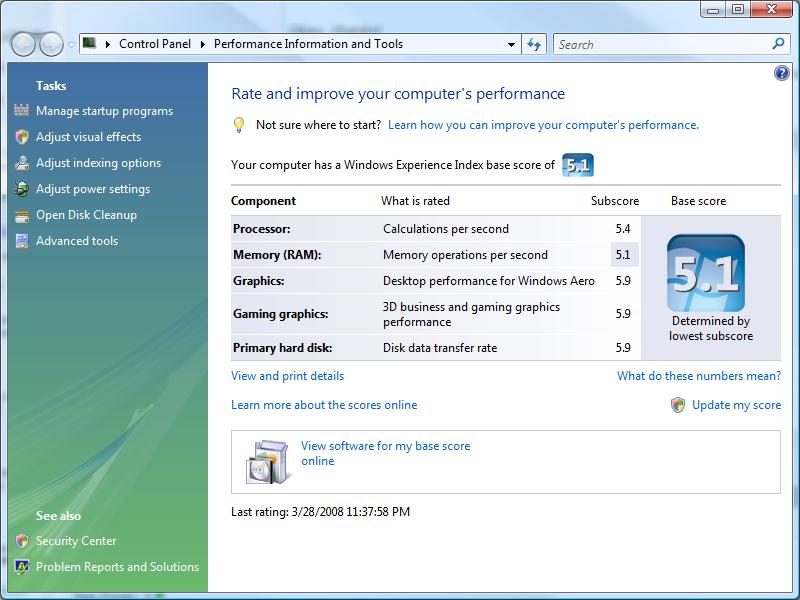Click the Advanced tools icon
800x600 pixels.
(21, 241)
